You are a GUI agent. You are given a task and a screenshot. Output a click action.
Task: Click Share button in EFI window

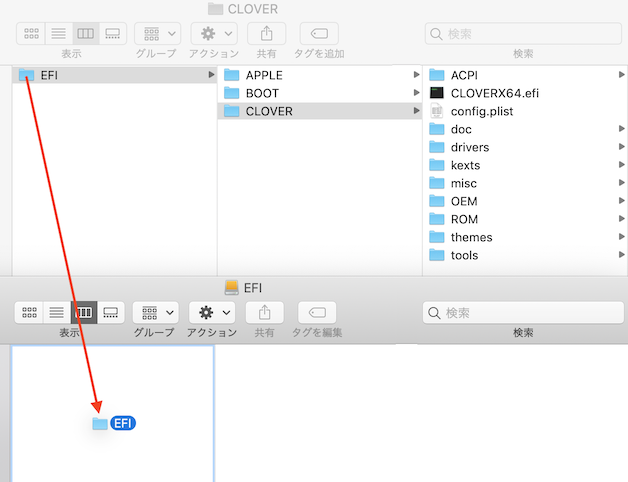265,313
